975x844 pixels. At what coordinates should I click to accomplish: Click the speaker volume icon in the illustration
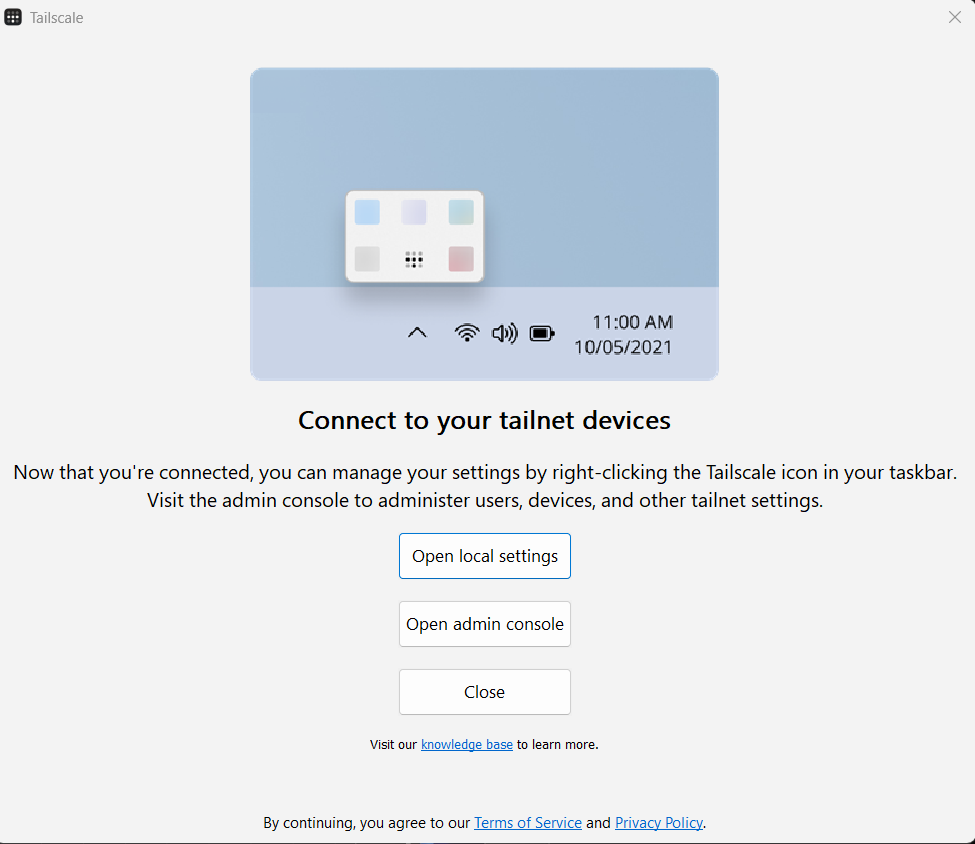(505, 333)
